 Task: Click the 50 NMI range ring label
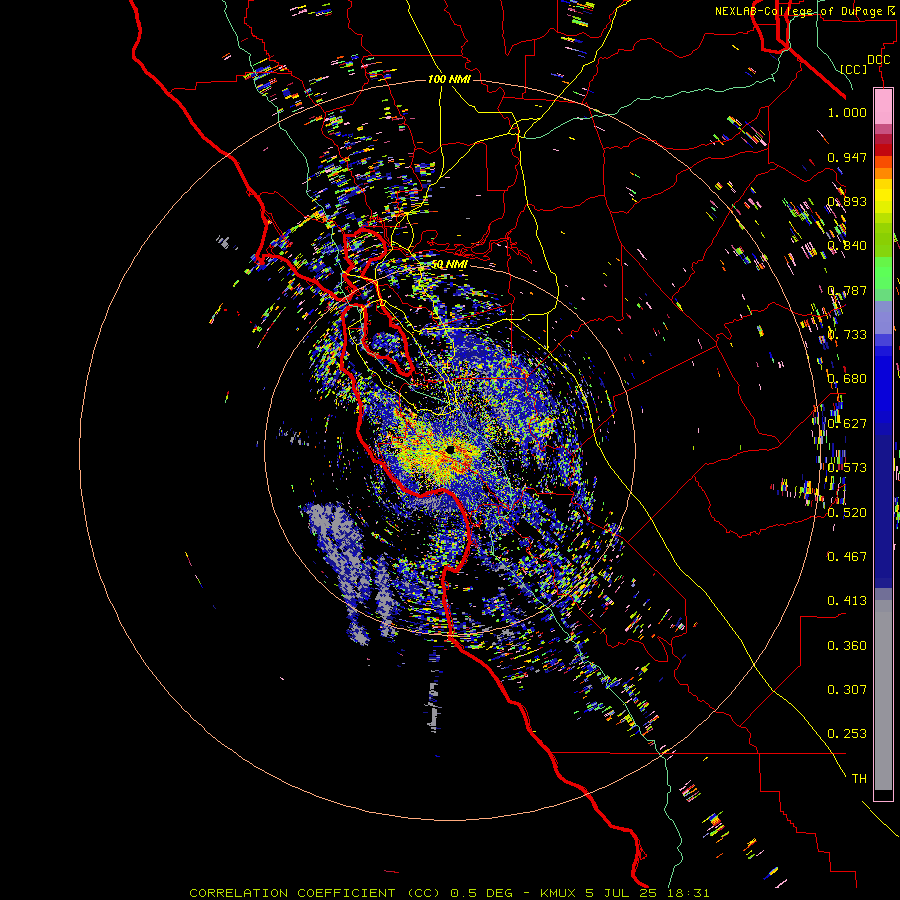coord(449,264)
